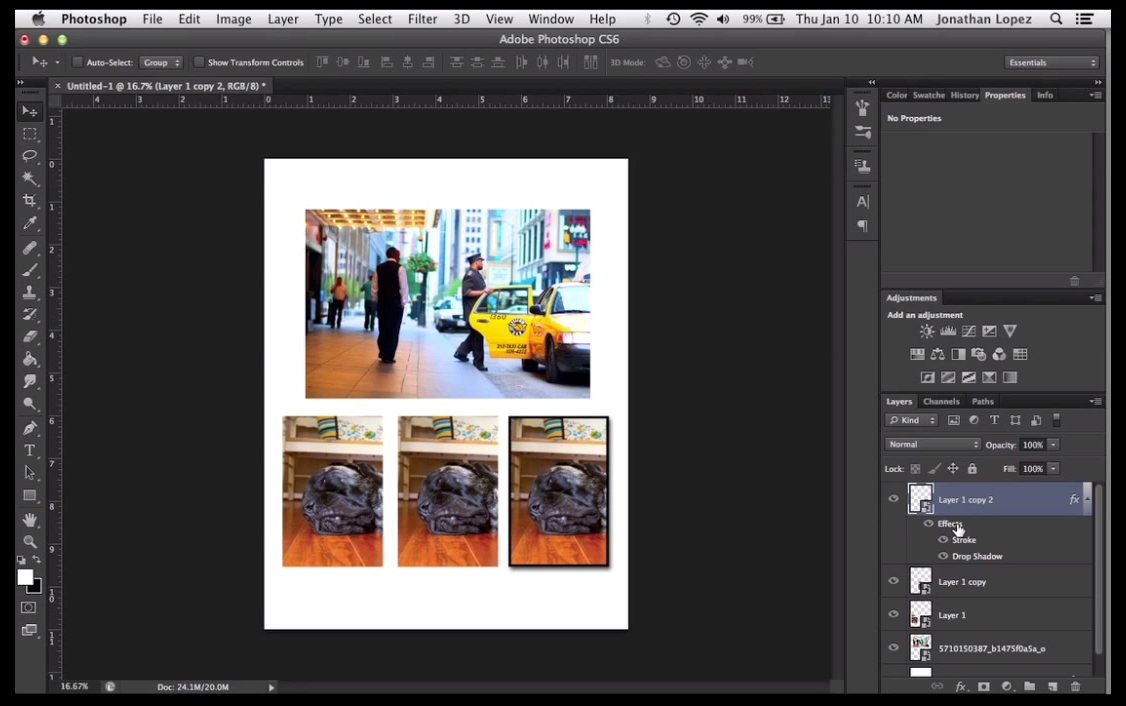Enable the Auto-Select checkbox
Screen dimensions: 1126x706
coord(77,62)
